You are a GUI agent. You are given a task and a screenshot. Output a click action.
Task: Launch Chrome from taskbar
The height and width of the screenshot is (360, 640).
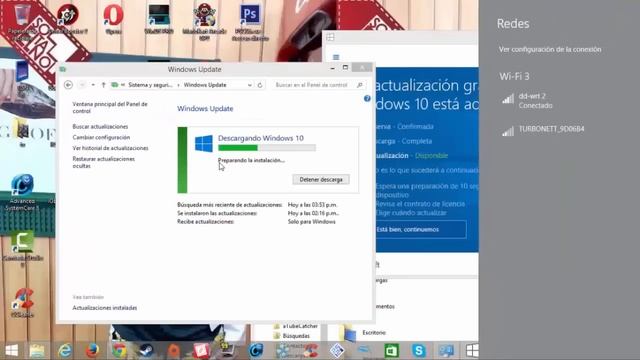[119, 350]
